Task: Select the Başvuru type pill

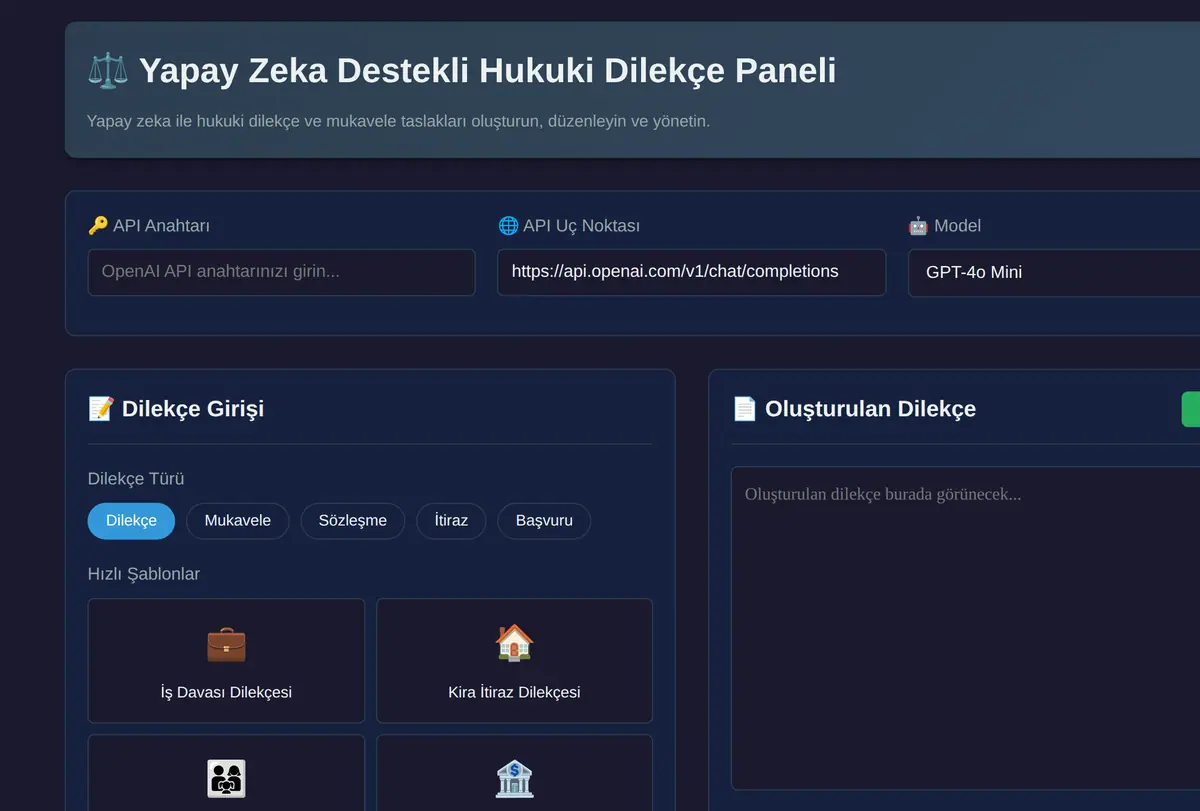Action: (544, 521)
